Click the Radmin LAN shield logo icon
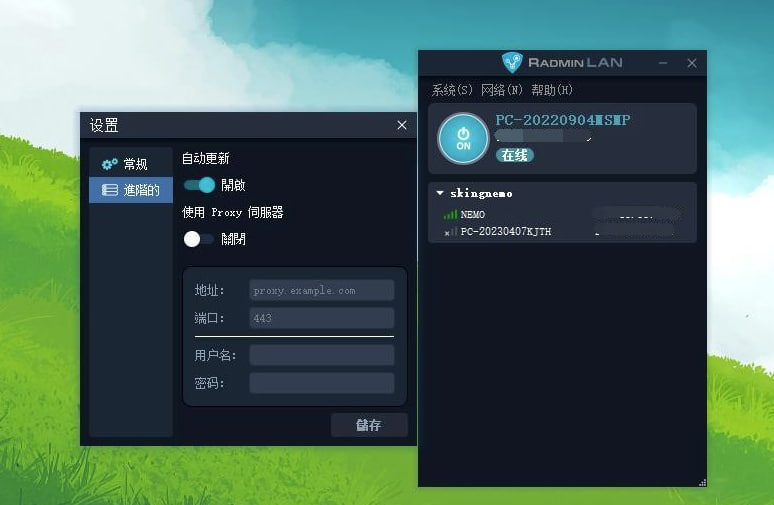 click(512, 63)
